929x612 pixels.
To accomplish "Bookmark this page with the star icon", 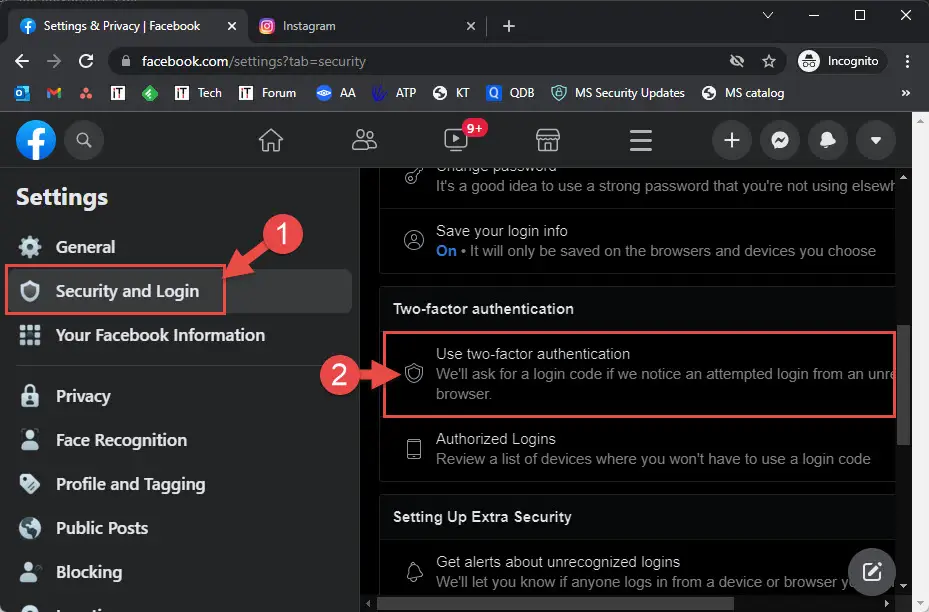I will [x=769, y=61].
